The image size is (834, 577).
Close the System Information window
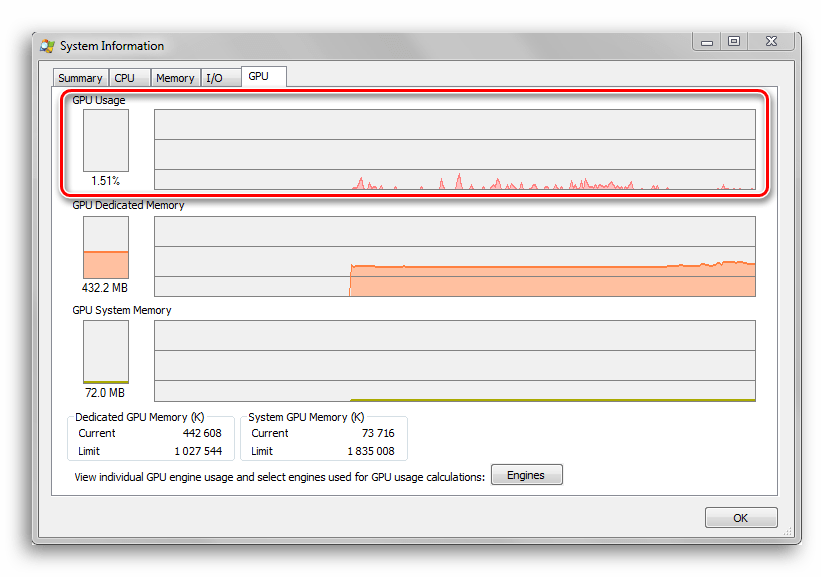(771, 41)
